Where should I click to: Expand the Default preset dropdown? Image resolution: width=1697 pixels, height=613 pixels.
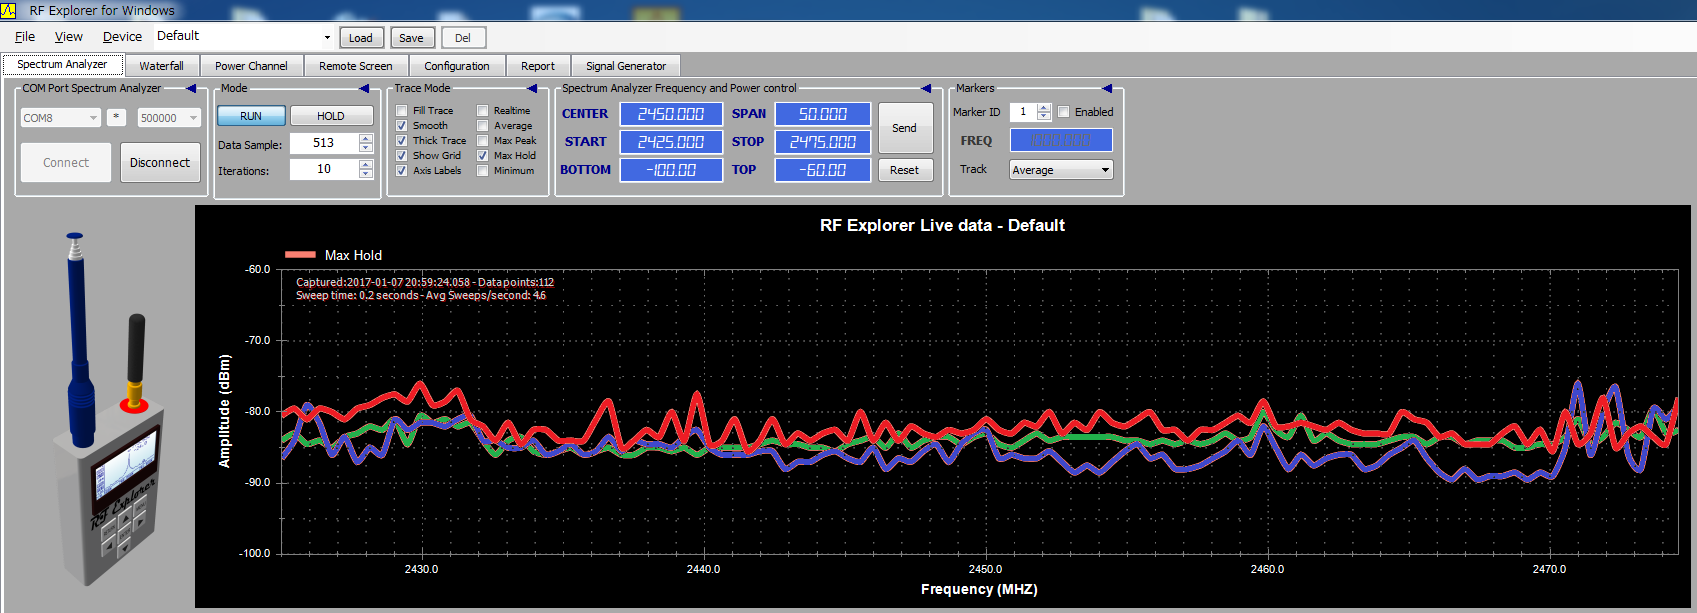point(327,38)
